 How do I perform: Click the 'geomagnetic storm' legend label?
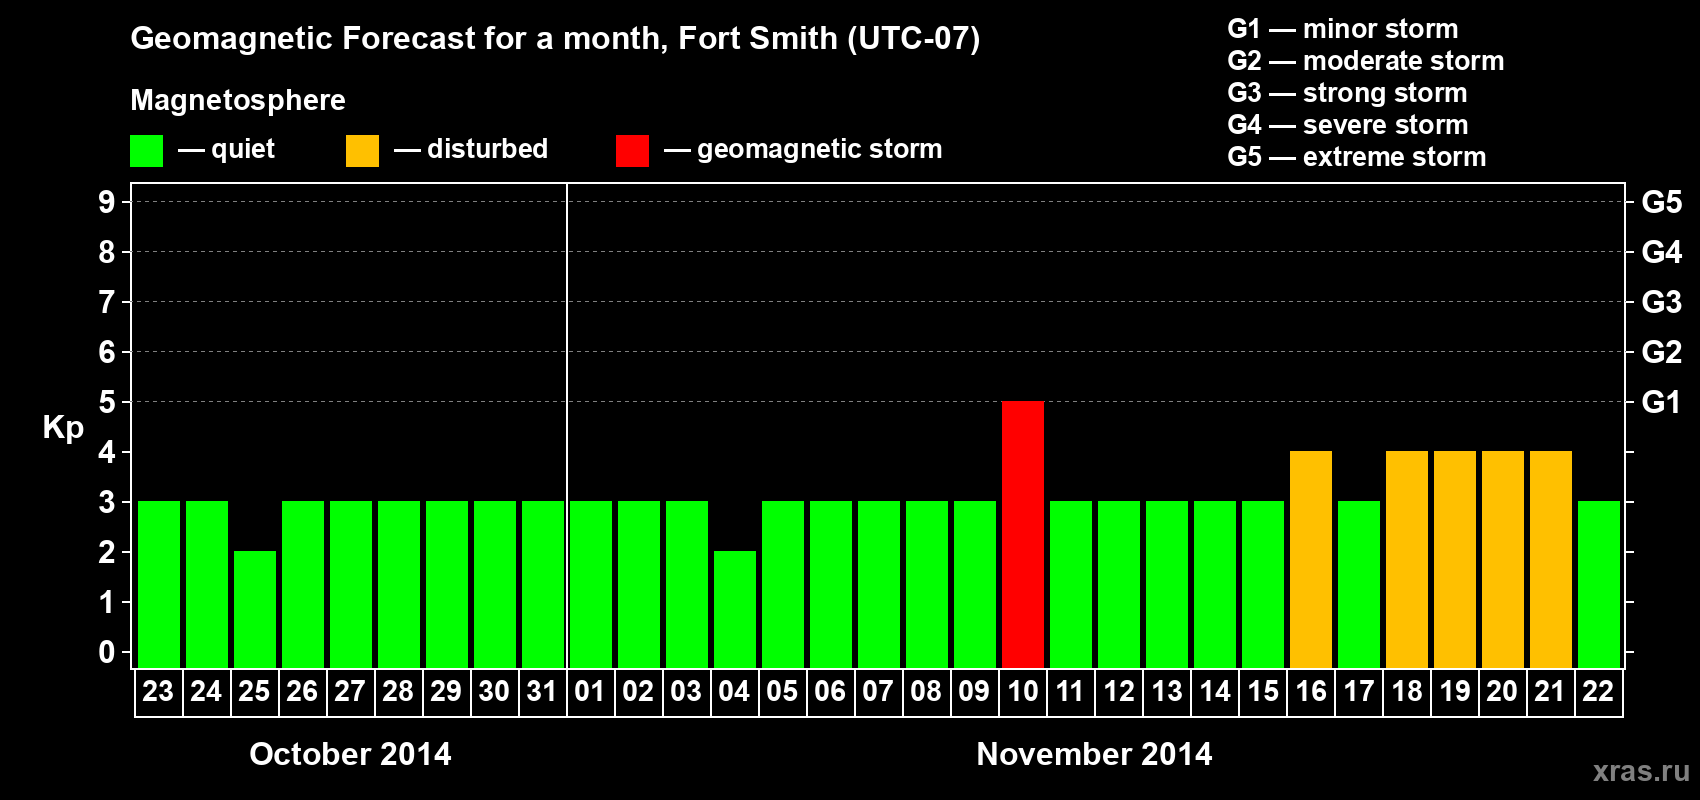point(820,150)
